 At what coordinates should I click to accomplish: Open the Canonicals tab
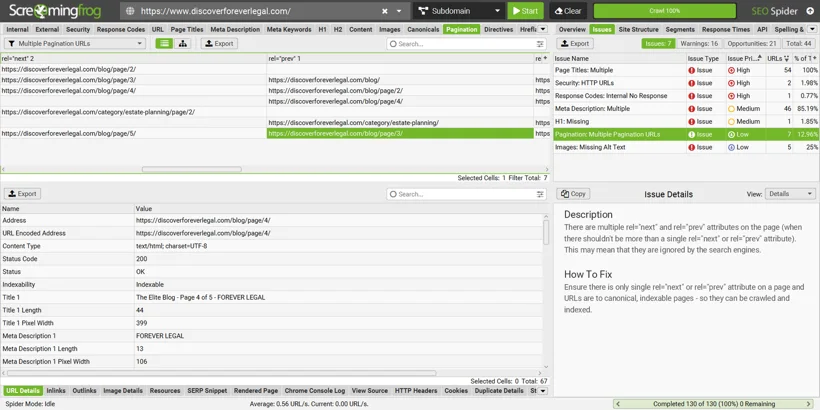coord(423,29)
